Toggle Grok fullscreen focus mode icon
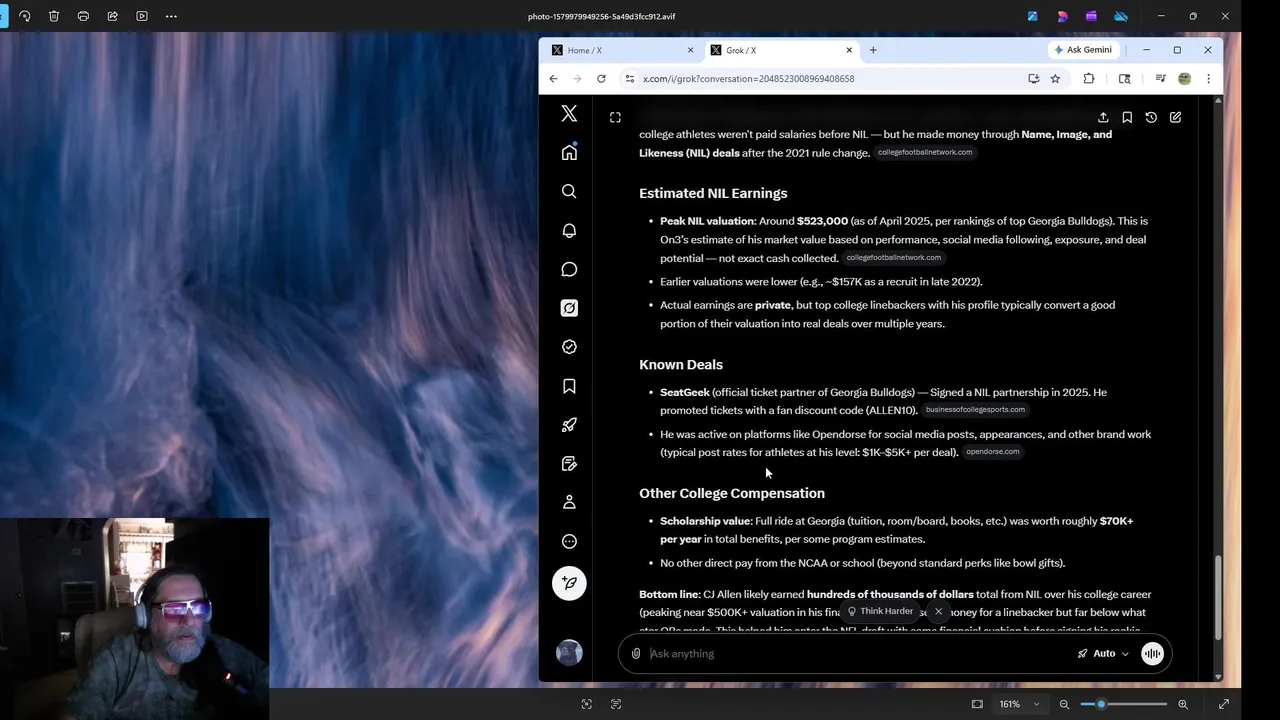The height and width of the screenshot is (720, 1280). coord(615,117)
